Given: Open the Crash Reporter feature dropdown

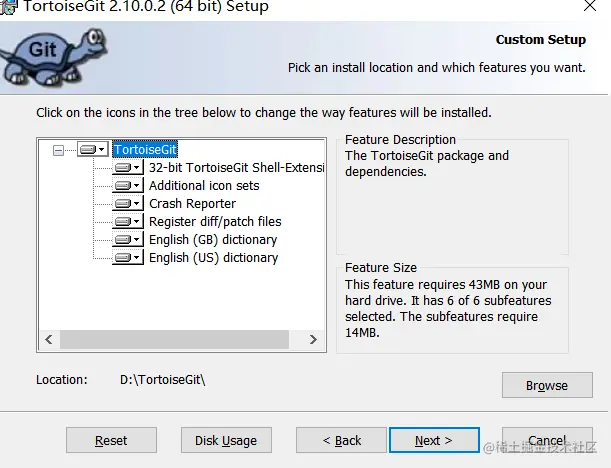Looking at the screenshot, I should 128,203.
